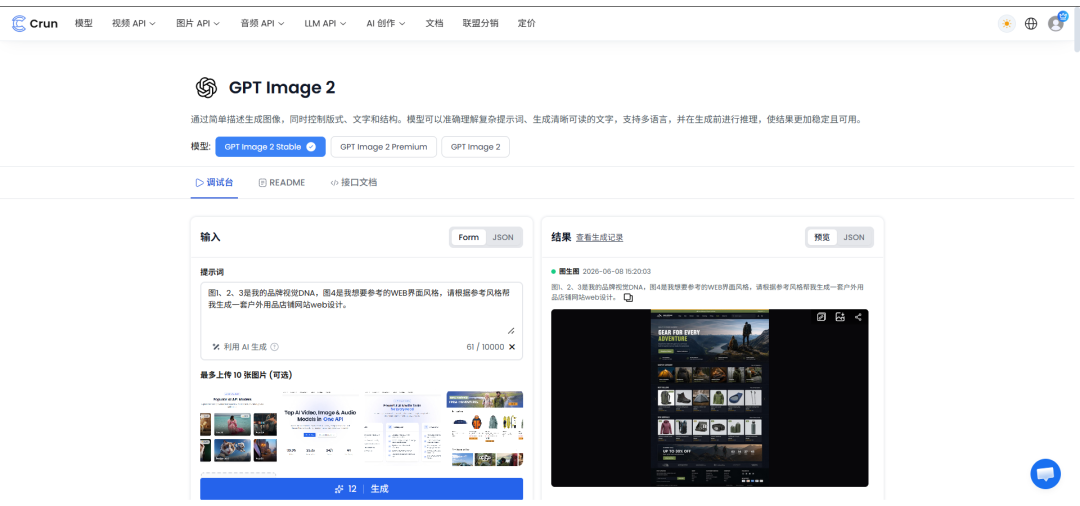Switch to the README tab
Screen dimensions: 1080x506
[x=282, y=182]
